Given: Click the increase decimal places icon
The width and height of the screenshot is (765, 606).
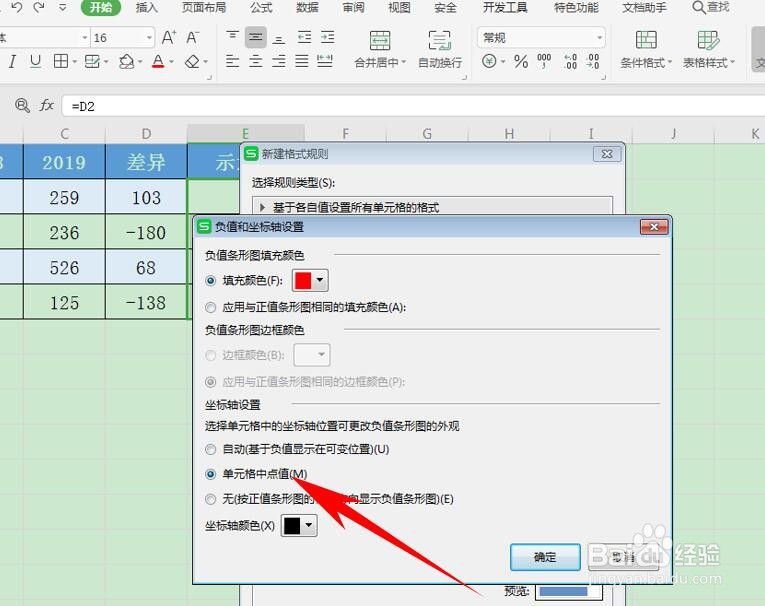Looking at the screenshot, I should (x=570, y=61).
